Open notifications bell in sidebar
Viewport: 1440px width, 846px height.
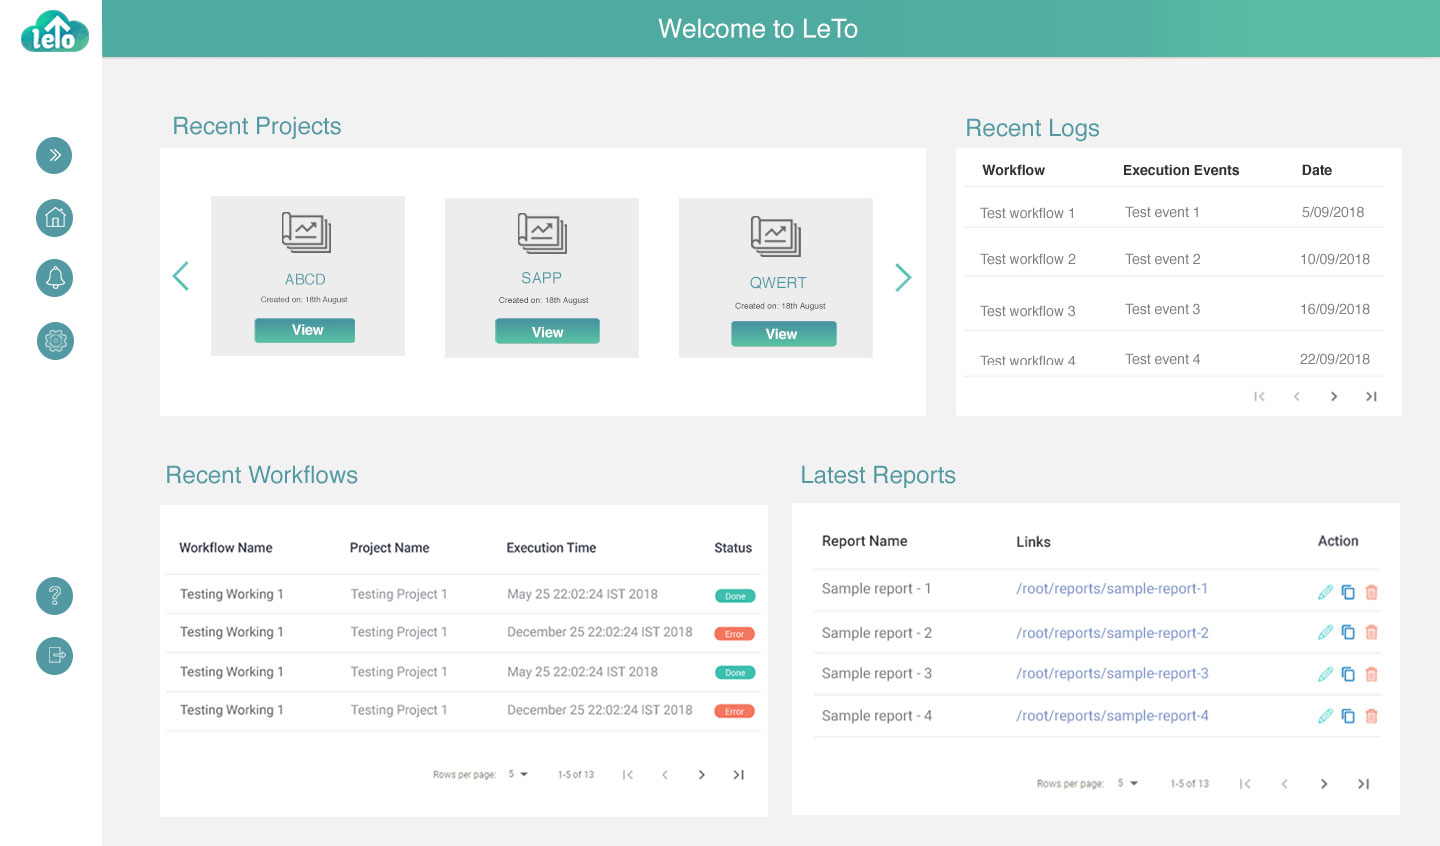click(55, 278)
